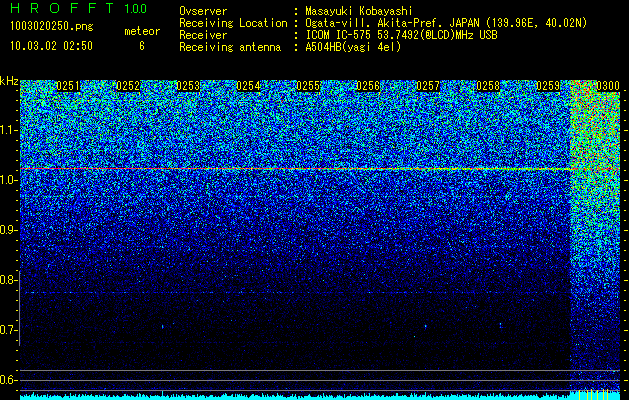
Task: Click the 0257 time marker
Action: click(x=428, y=86)
